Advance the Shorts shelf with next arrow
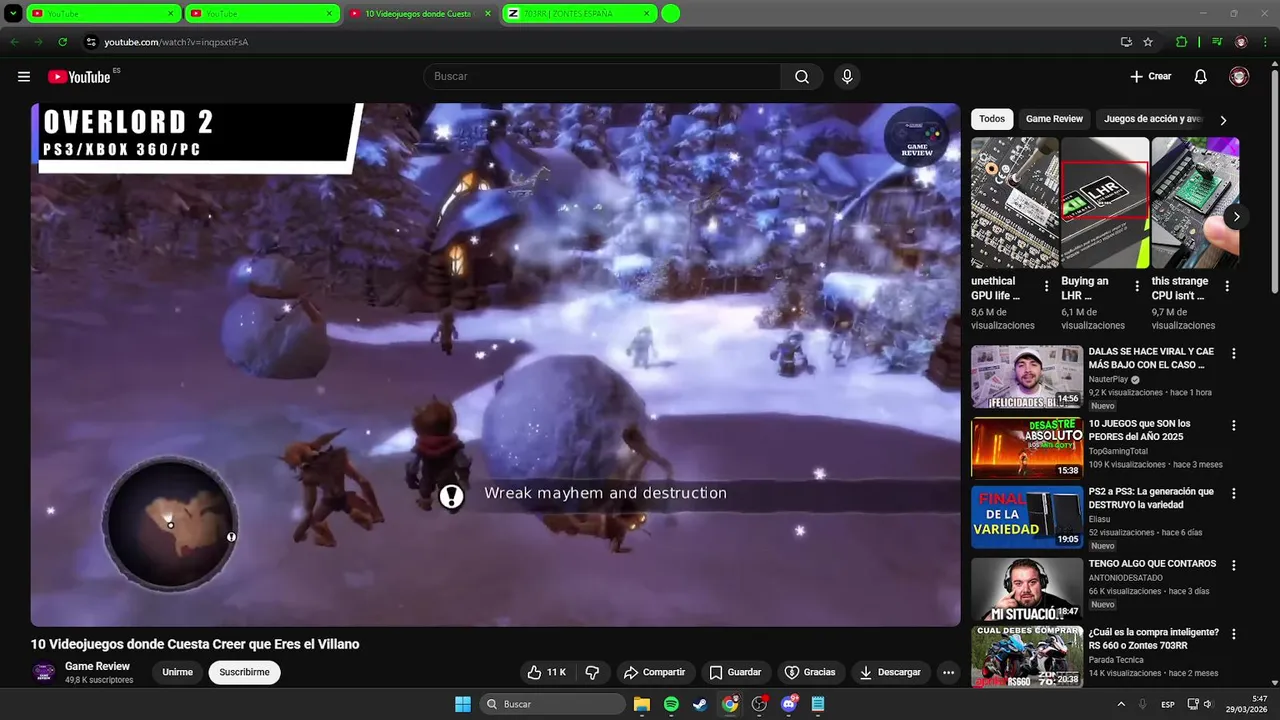Screen dimensions: 1280x720 click(1236, 216)
